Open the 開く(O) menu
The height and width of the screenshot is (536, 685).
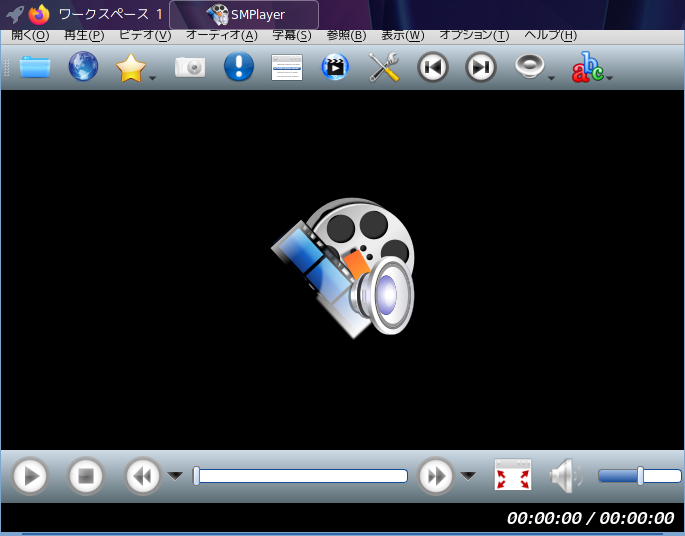click(30, 35)
